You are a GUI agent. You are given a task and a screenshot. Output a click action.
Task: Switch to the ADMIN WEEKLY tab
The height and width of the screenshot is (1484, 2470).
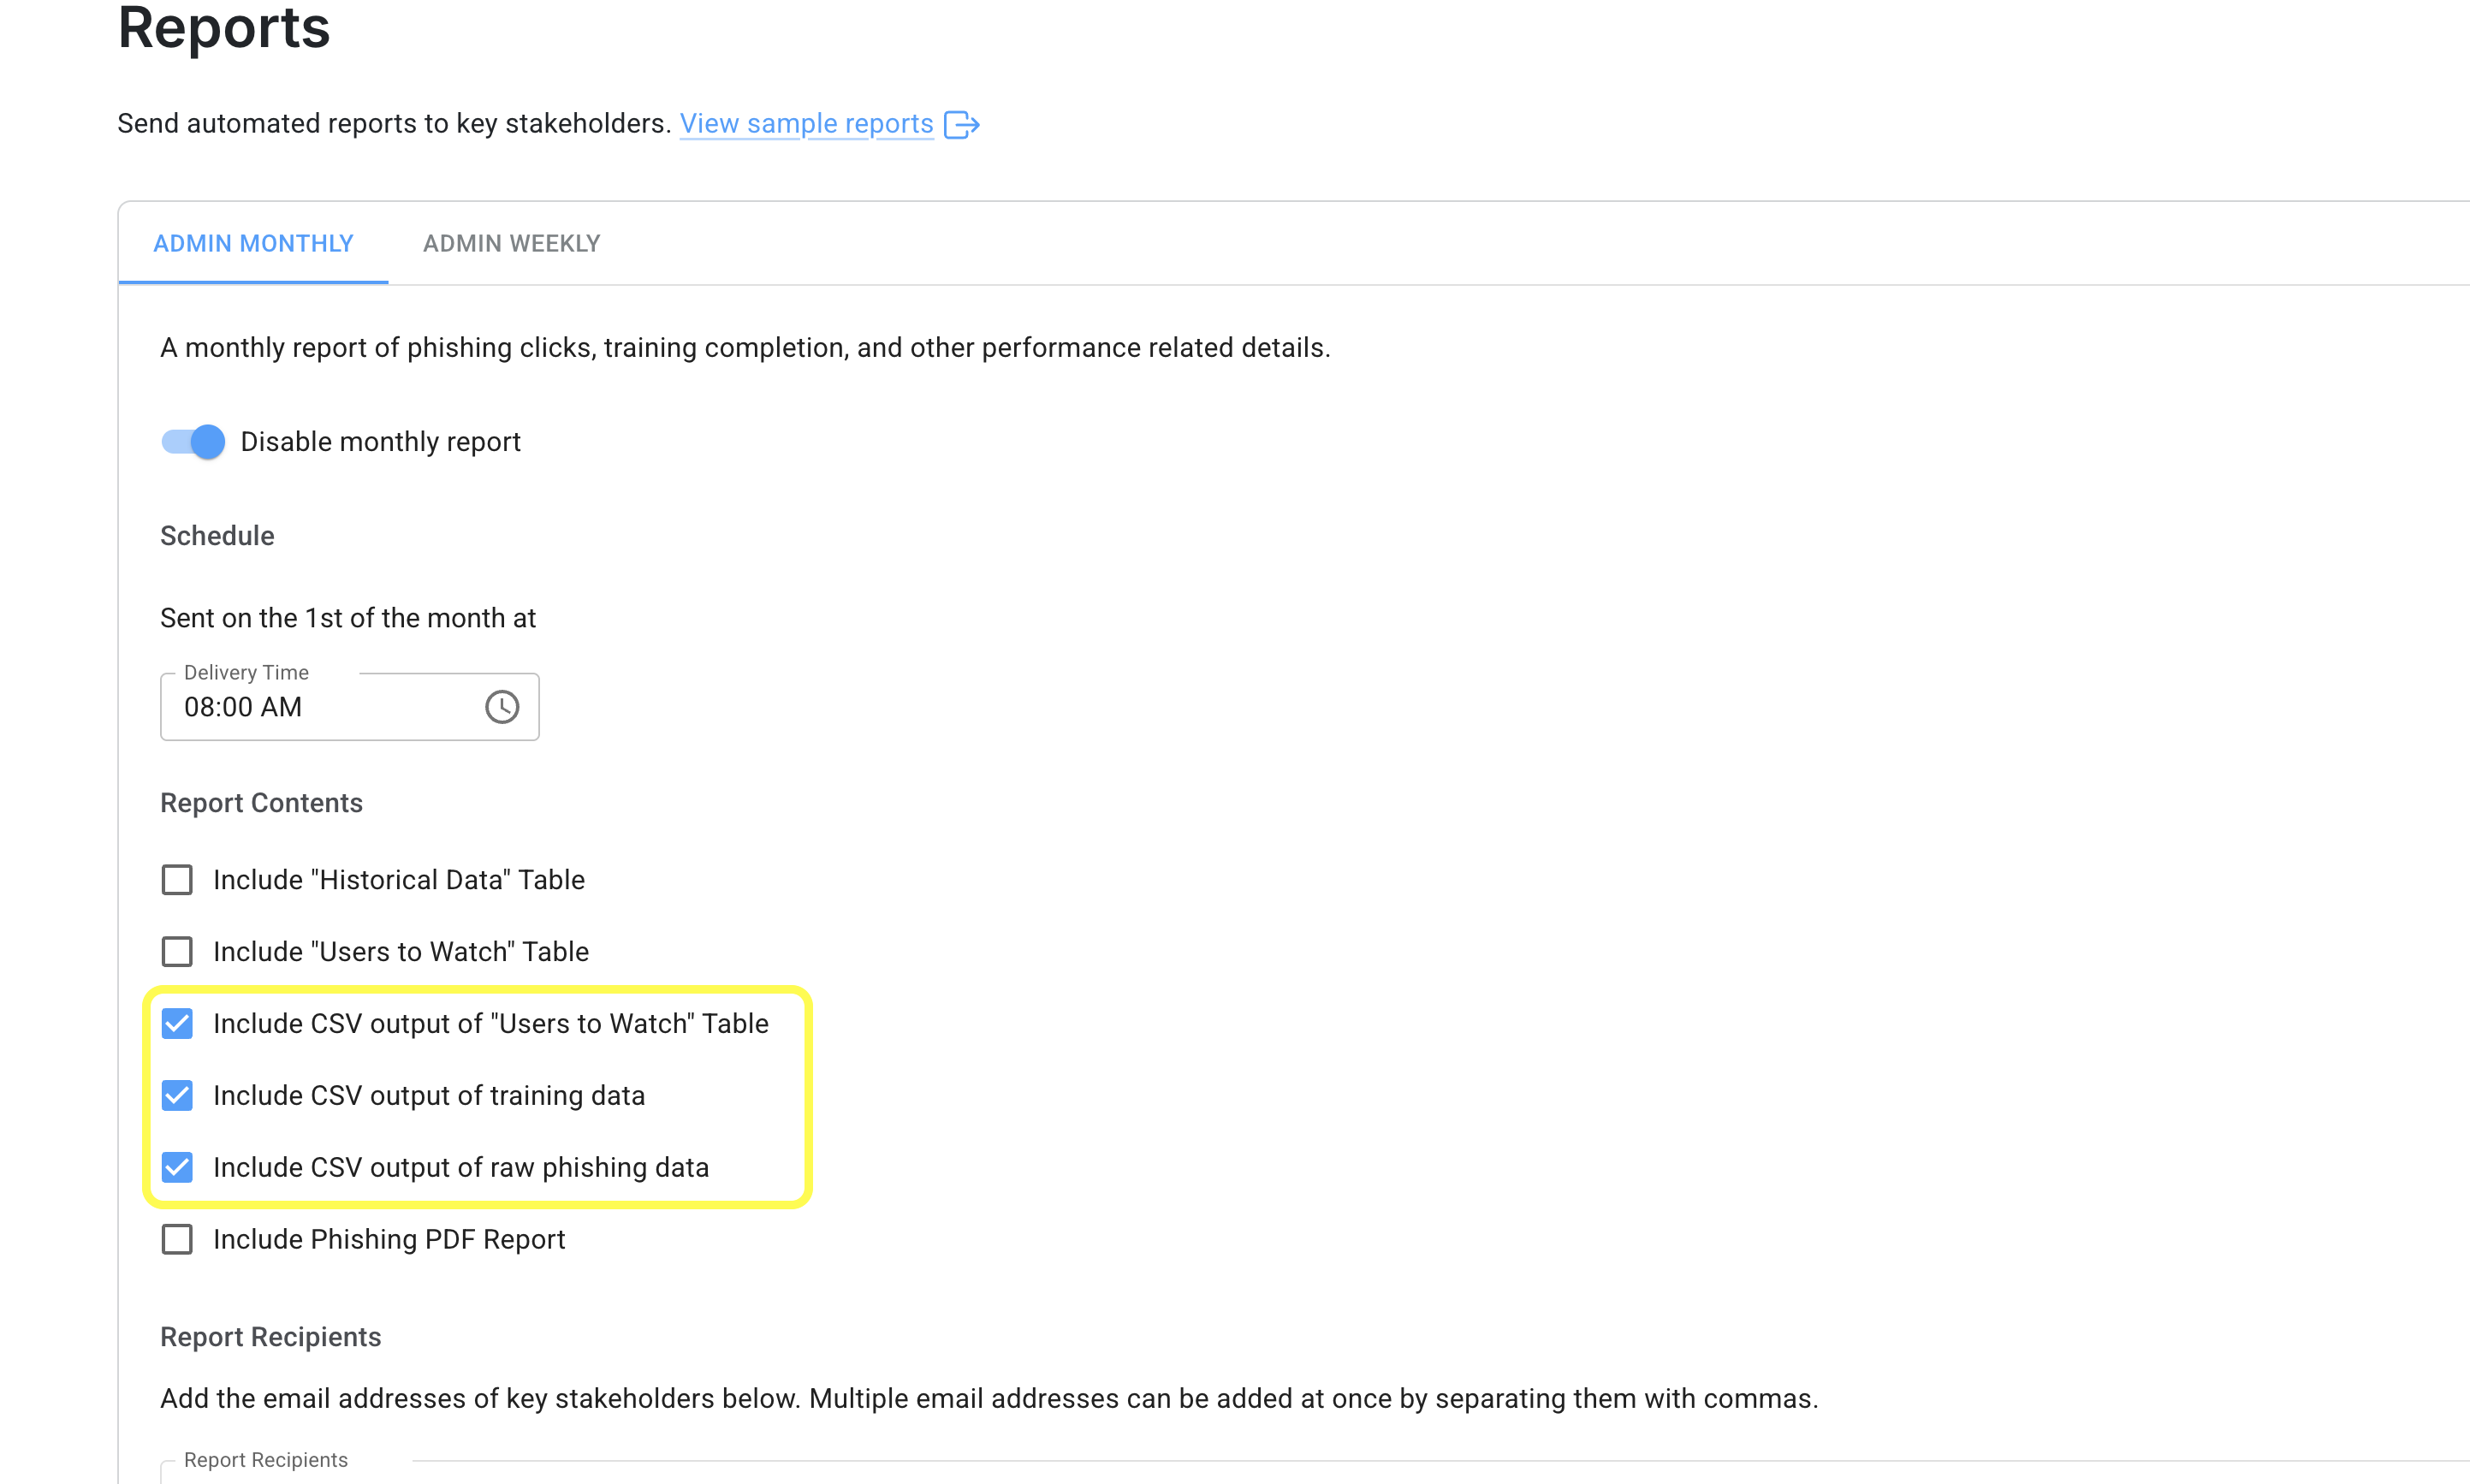click(x=510, y=243)
